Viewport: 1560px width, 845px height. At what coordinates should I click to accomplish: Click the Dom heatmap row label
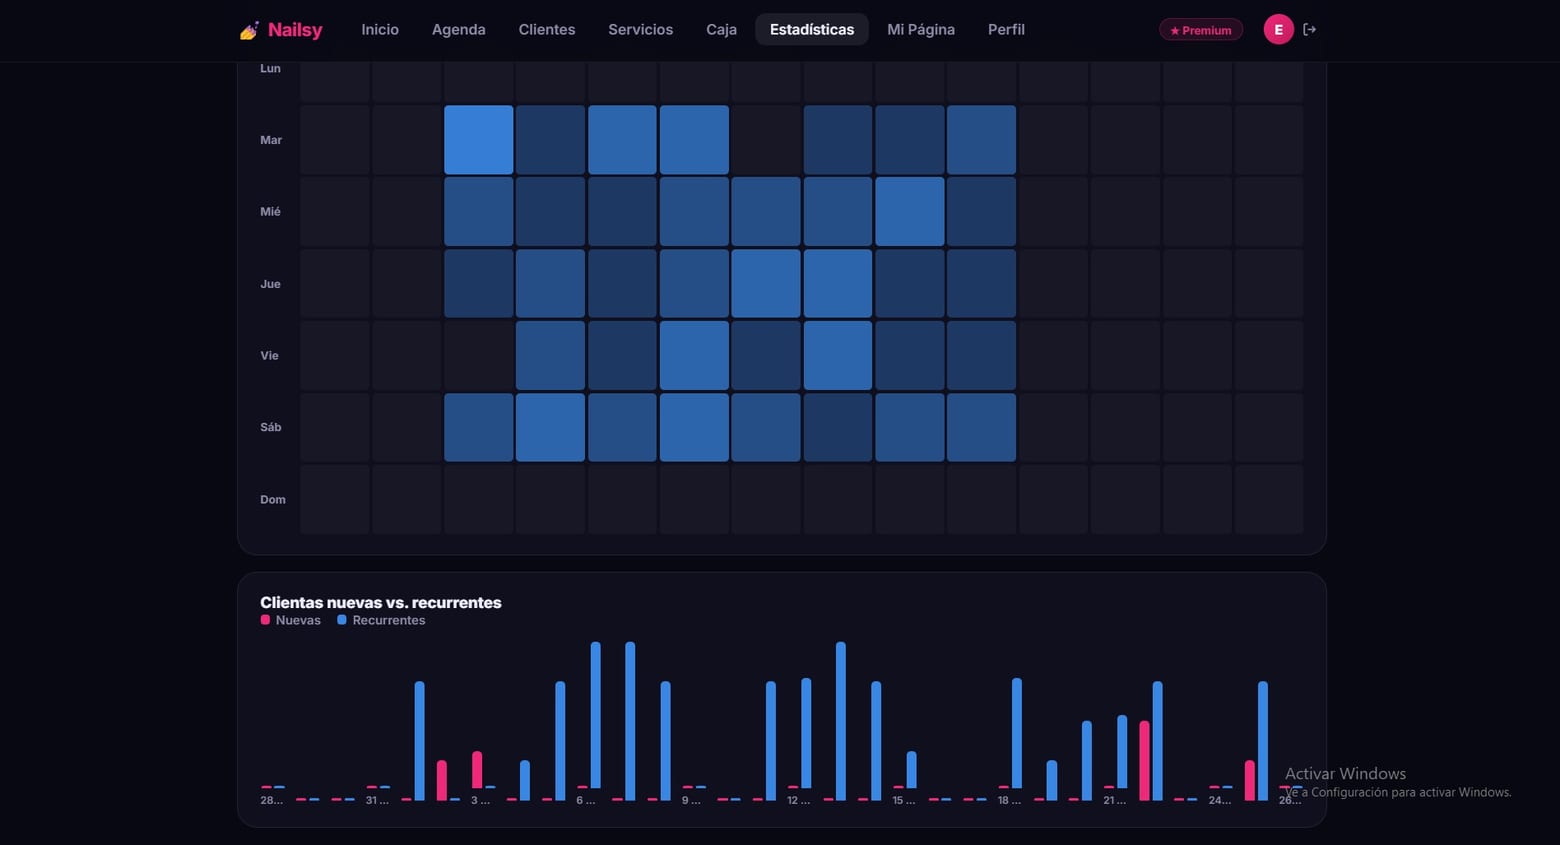[273, 499]
